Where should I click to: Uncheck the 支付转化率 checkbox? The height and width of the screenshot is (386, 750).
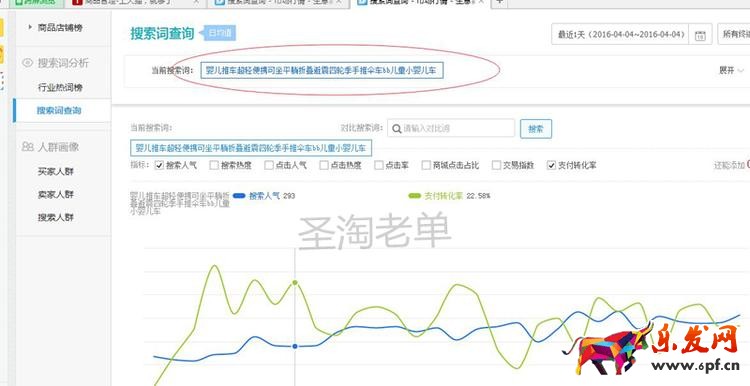point(551,165)
